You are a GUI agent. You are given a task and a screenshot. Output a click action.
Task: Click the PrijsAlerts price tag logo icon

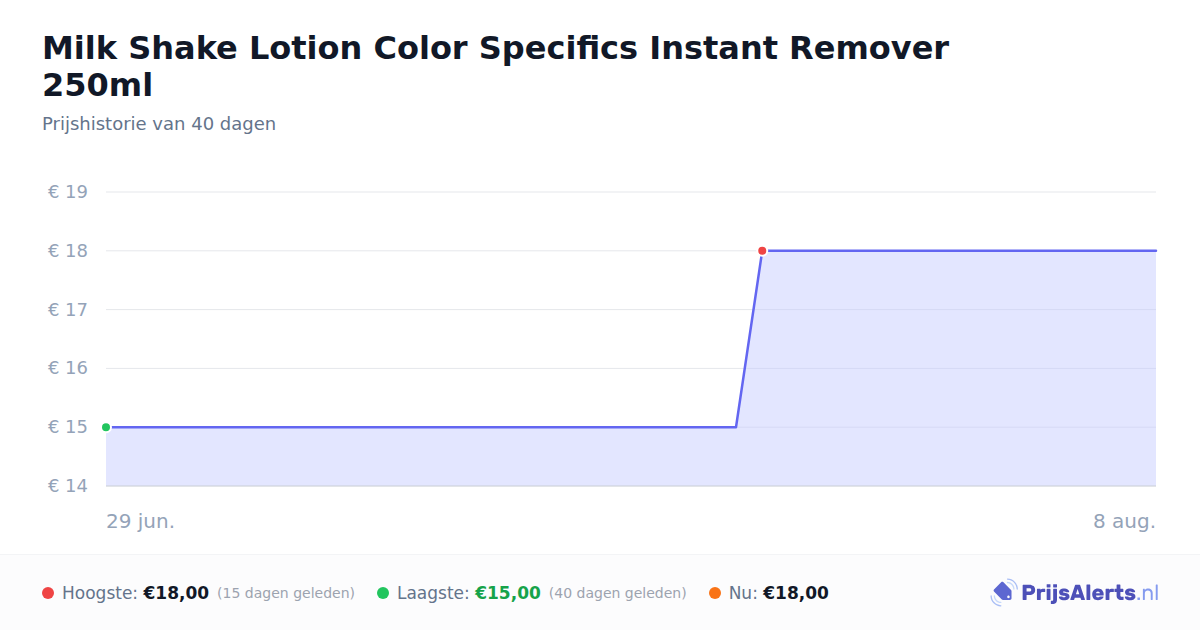click(1003, 593)
